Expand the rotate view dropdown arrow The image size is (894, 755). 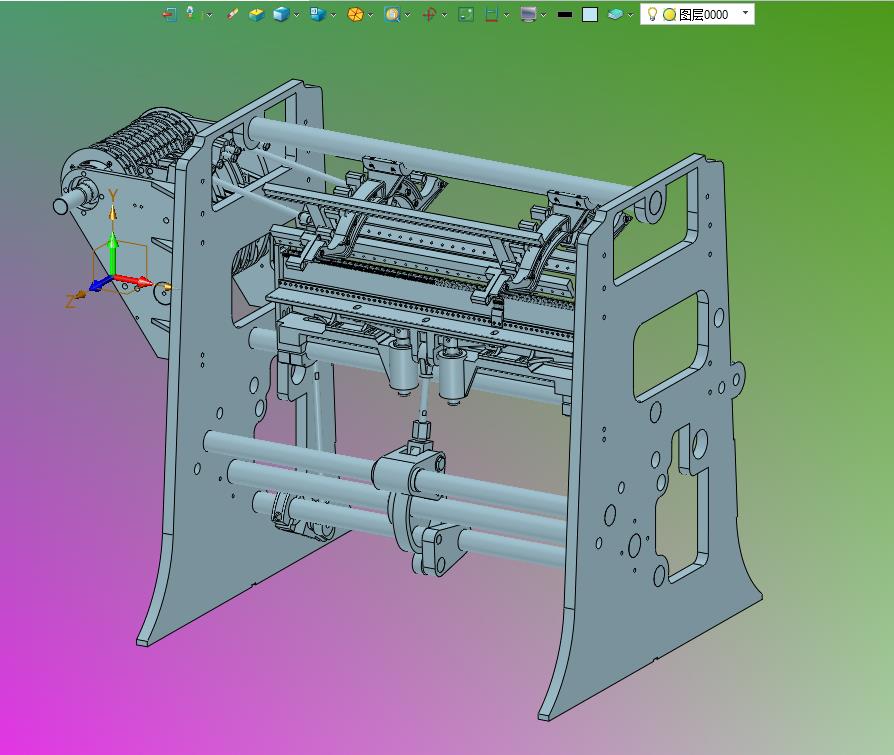pyautogui.click(x=444, y=15)
